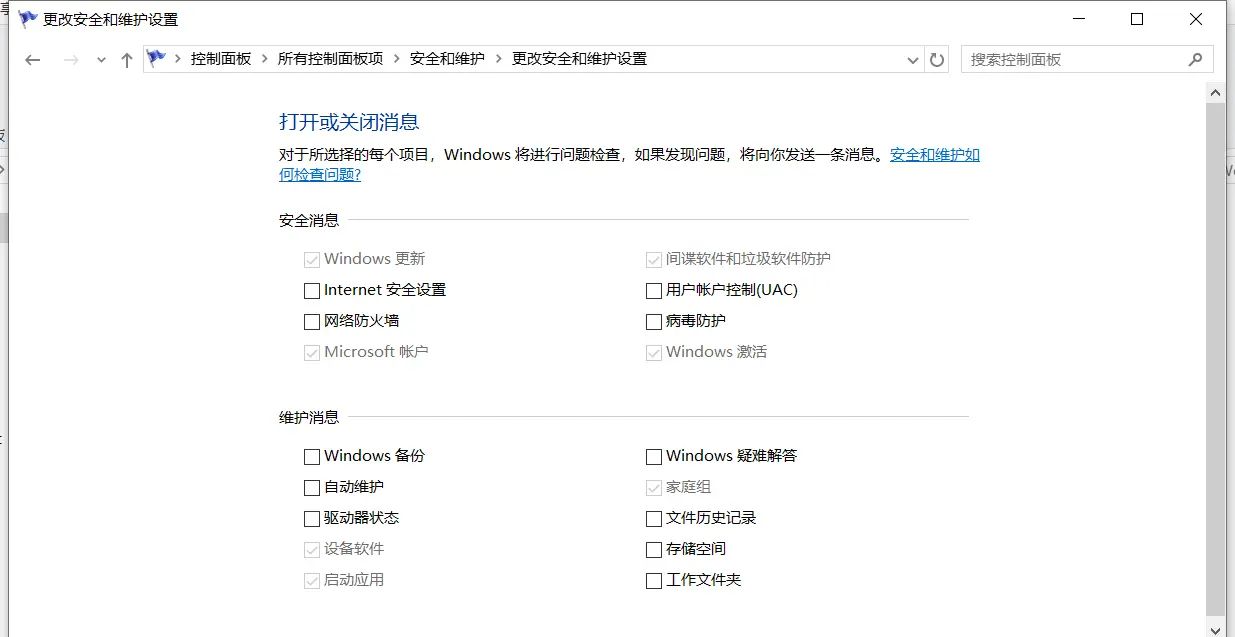Check the 用户帐户控制(UAC) box
1235x637 pixels.
(653, 290)
